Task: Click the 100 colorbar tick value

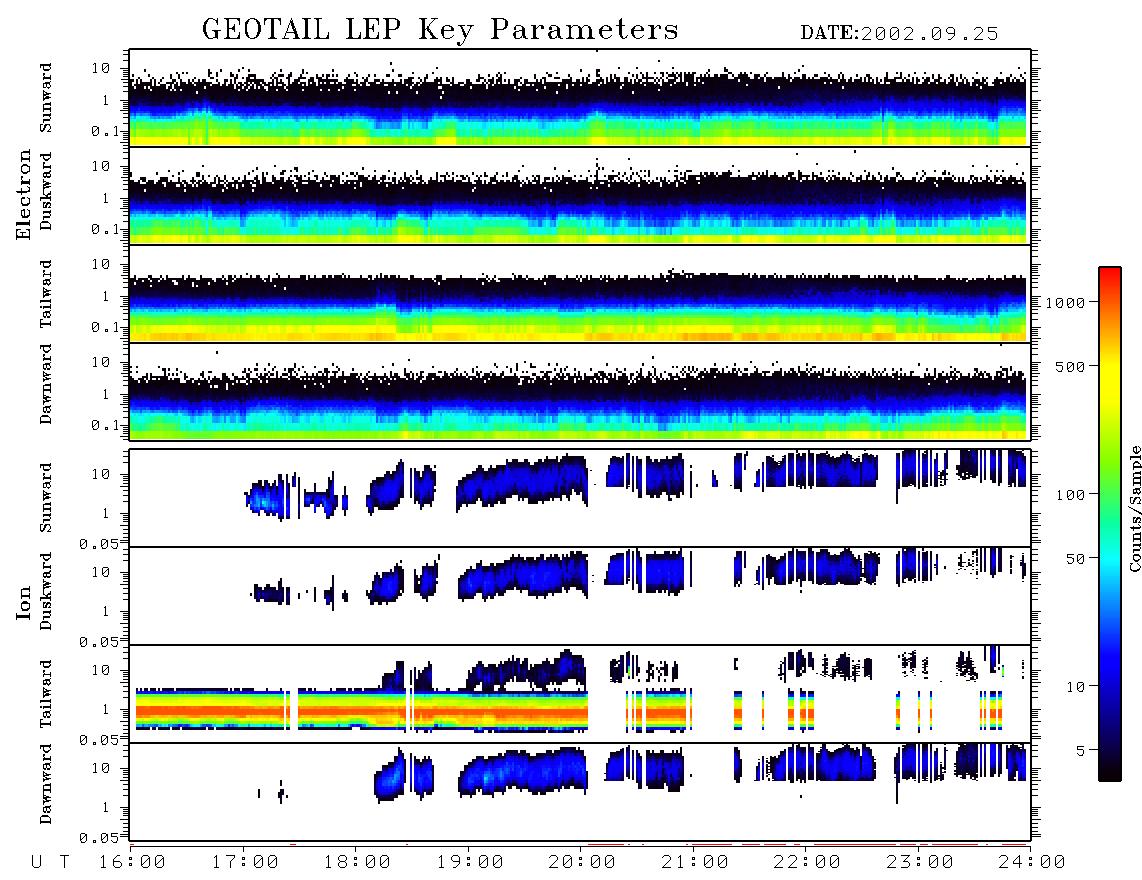Action: pos(1070,495)
